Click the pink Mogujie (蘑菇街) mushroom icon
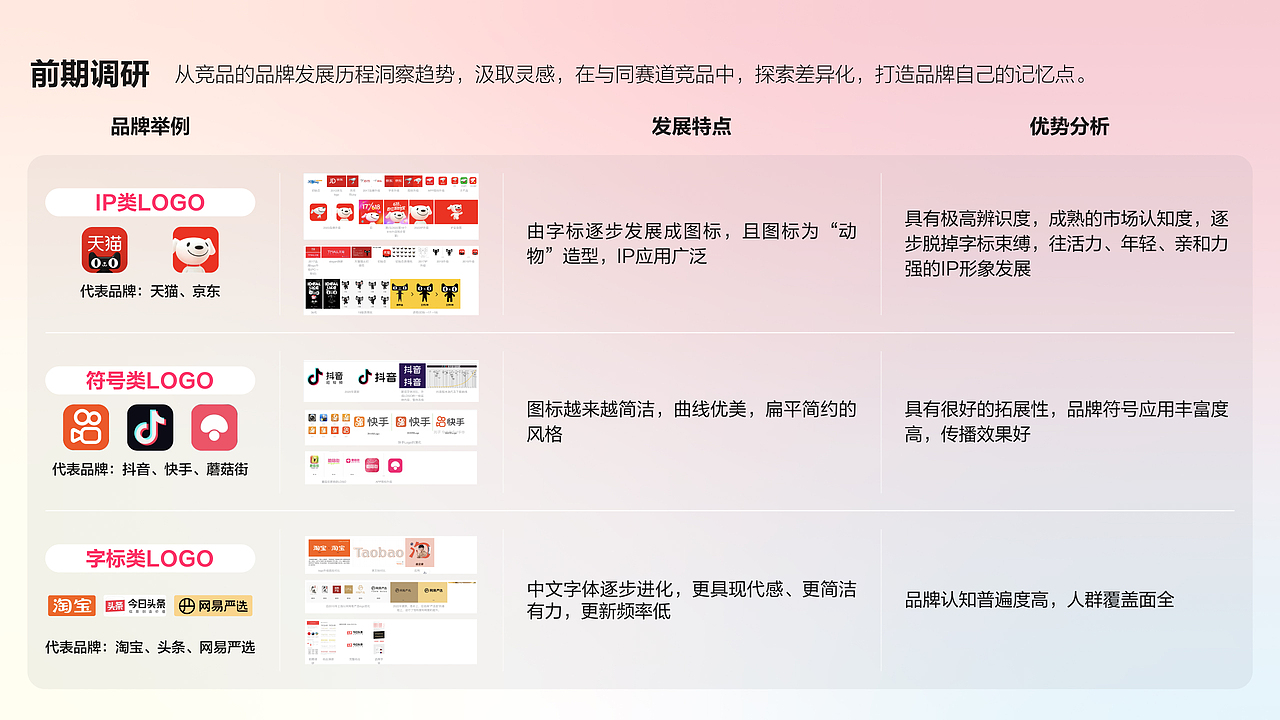1280x720 pixels. click(x=214, y=428)
